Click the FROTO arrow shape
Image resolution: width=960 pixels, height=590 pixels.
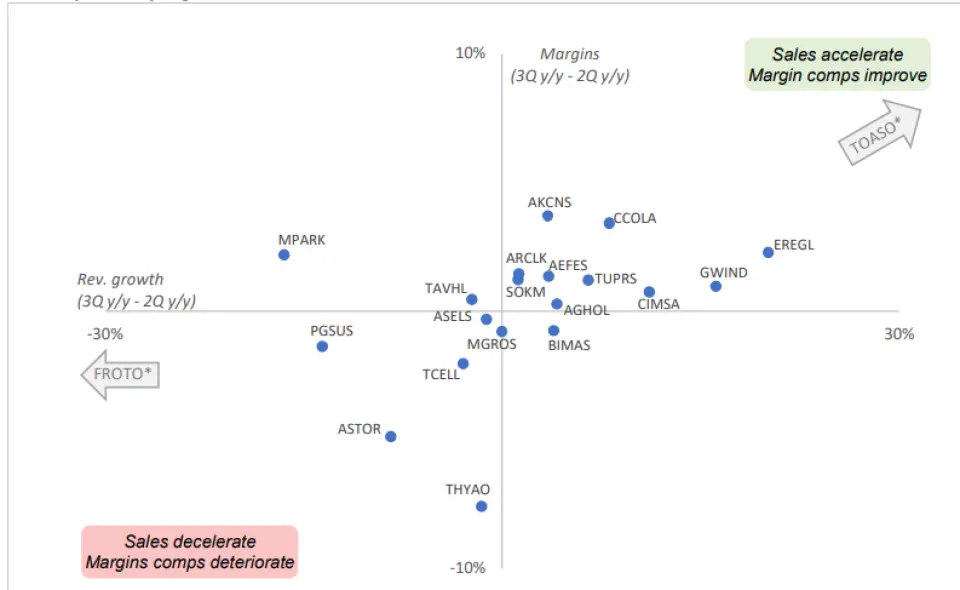[x=120, y=375]
